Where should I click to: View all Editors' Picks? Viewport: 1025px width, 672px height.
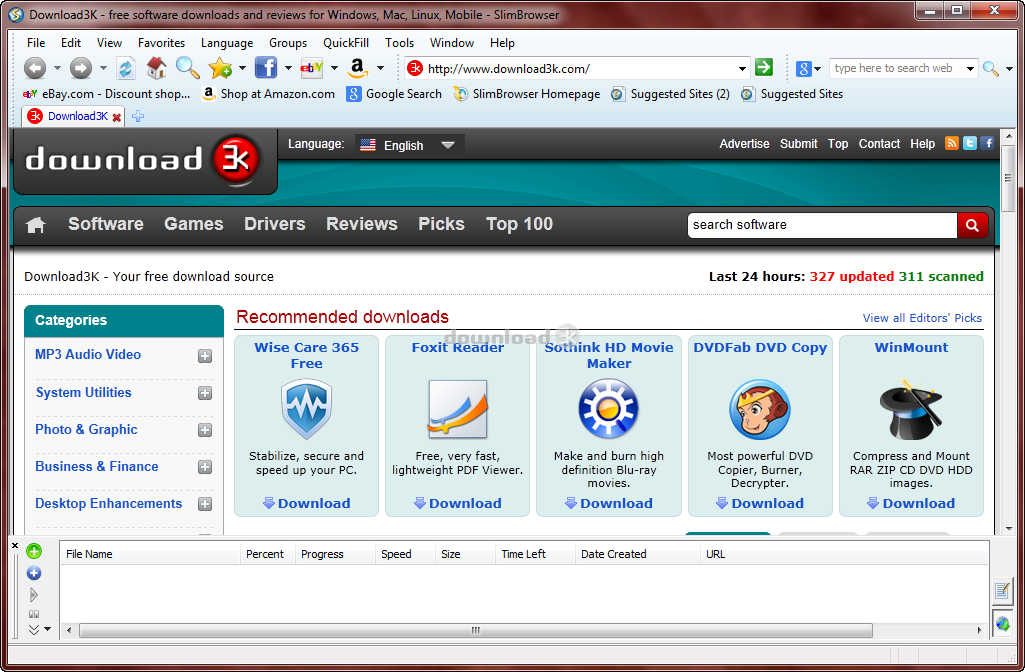923,316
